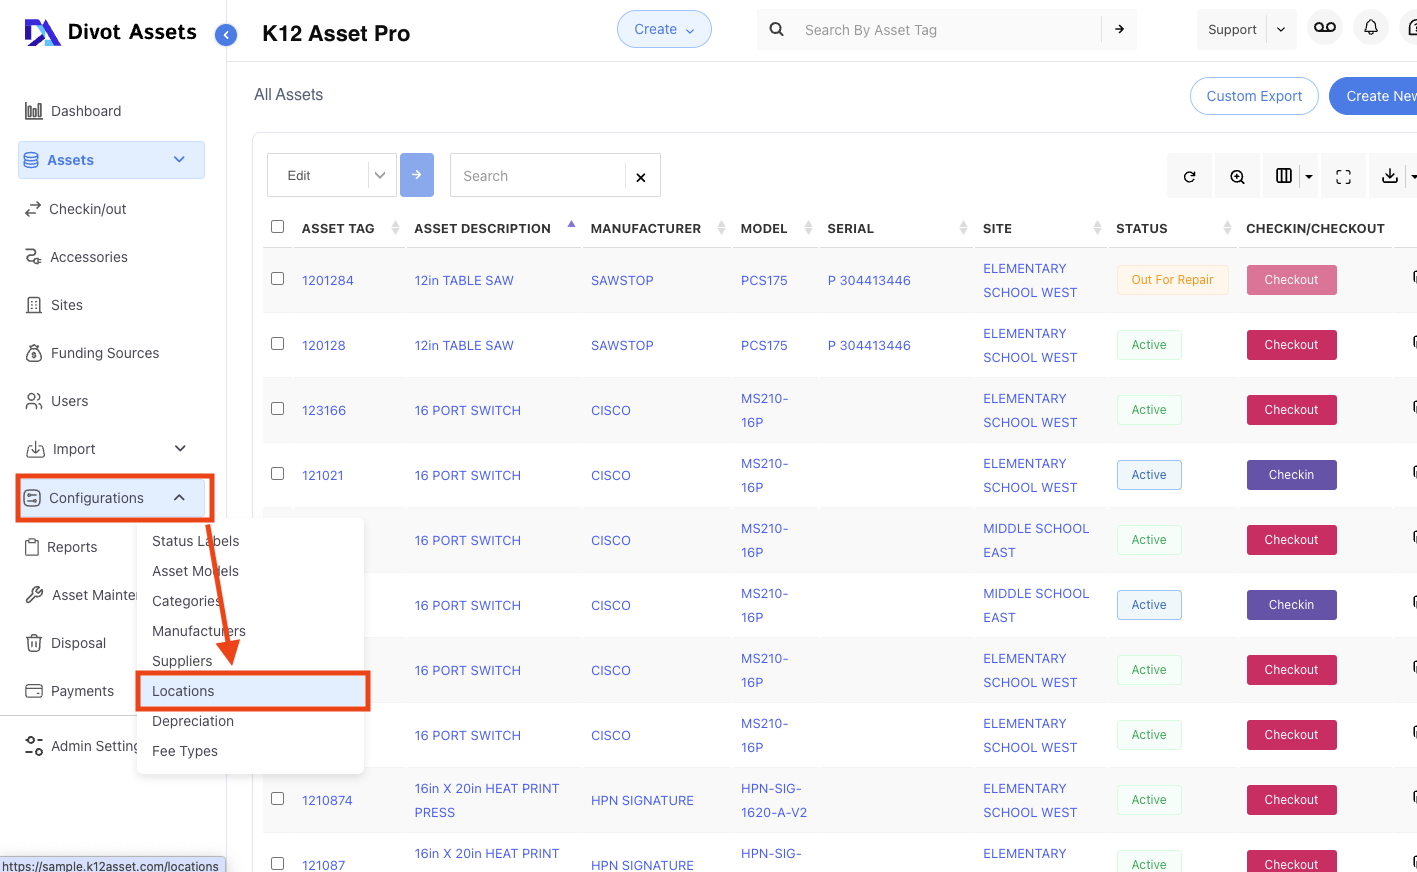
Task: Open the Create dropdown
Action: point(664,29)
